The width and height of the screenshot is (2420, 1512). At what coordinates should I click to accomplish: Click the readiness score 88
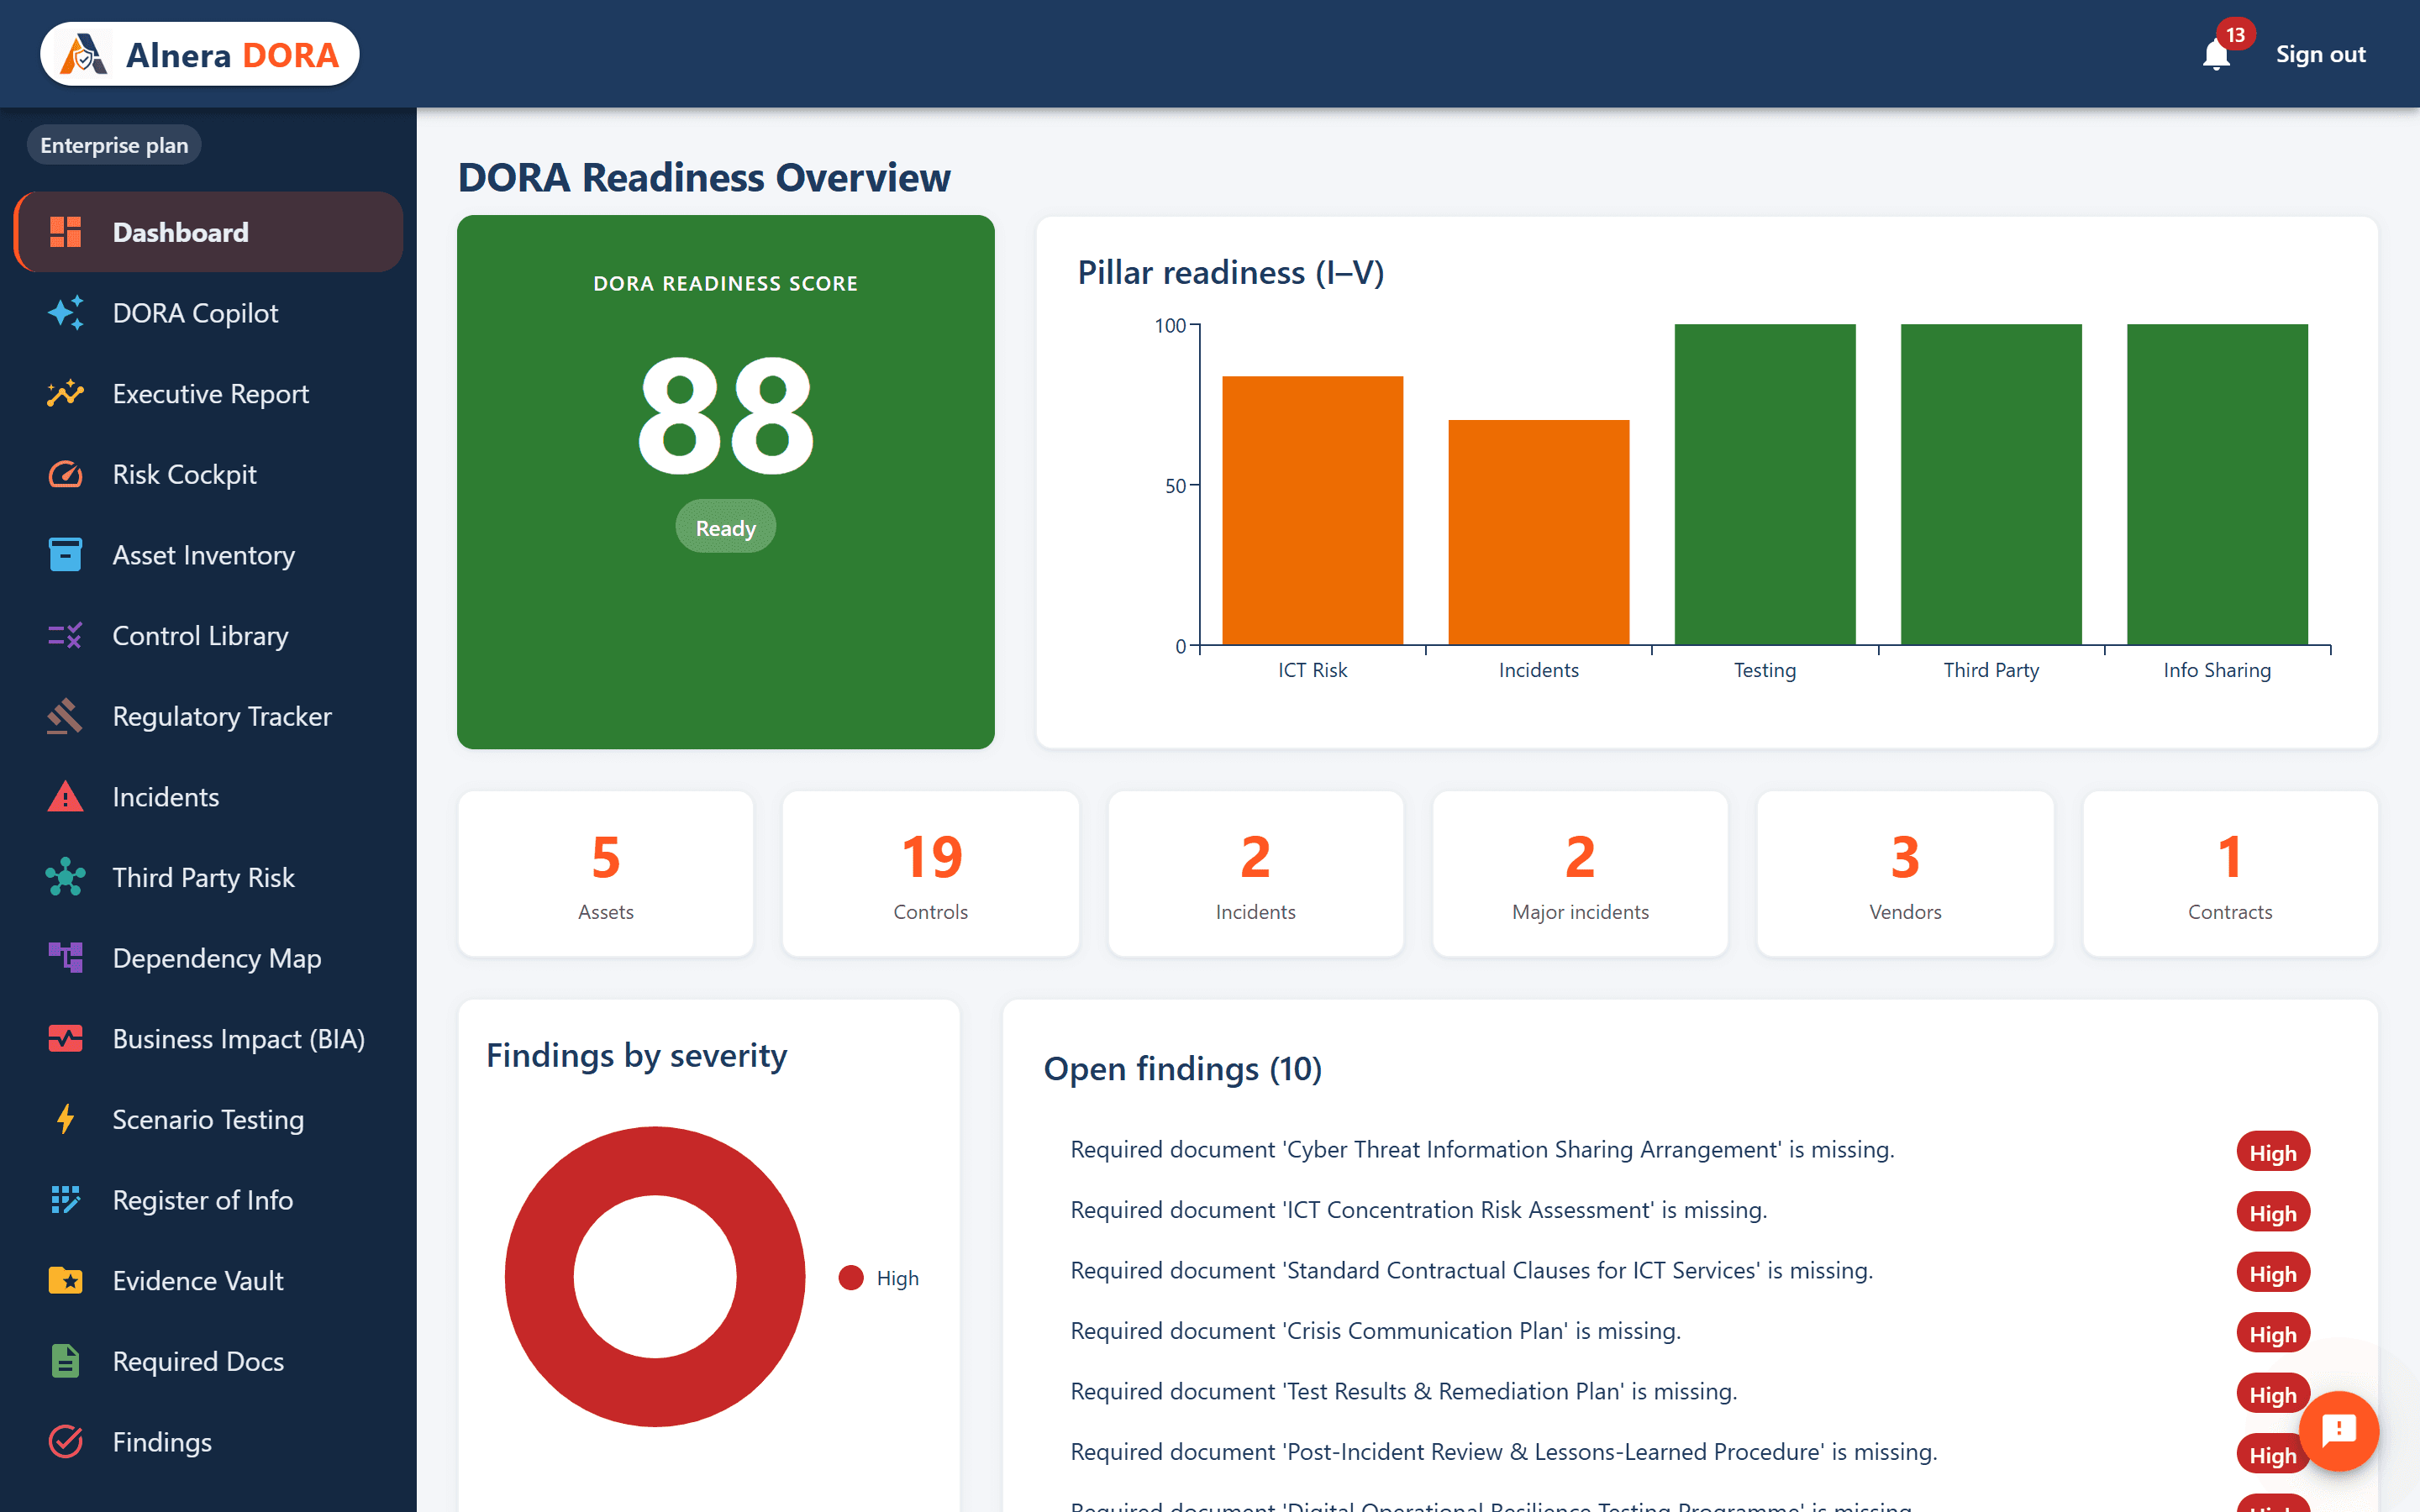coord(725,416)
